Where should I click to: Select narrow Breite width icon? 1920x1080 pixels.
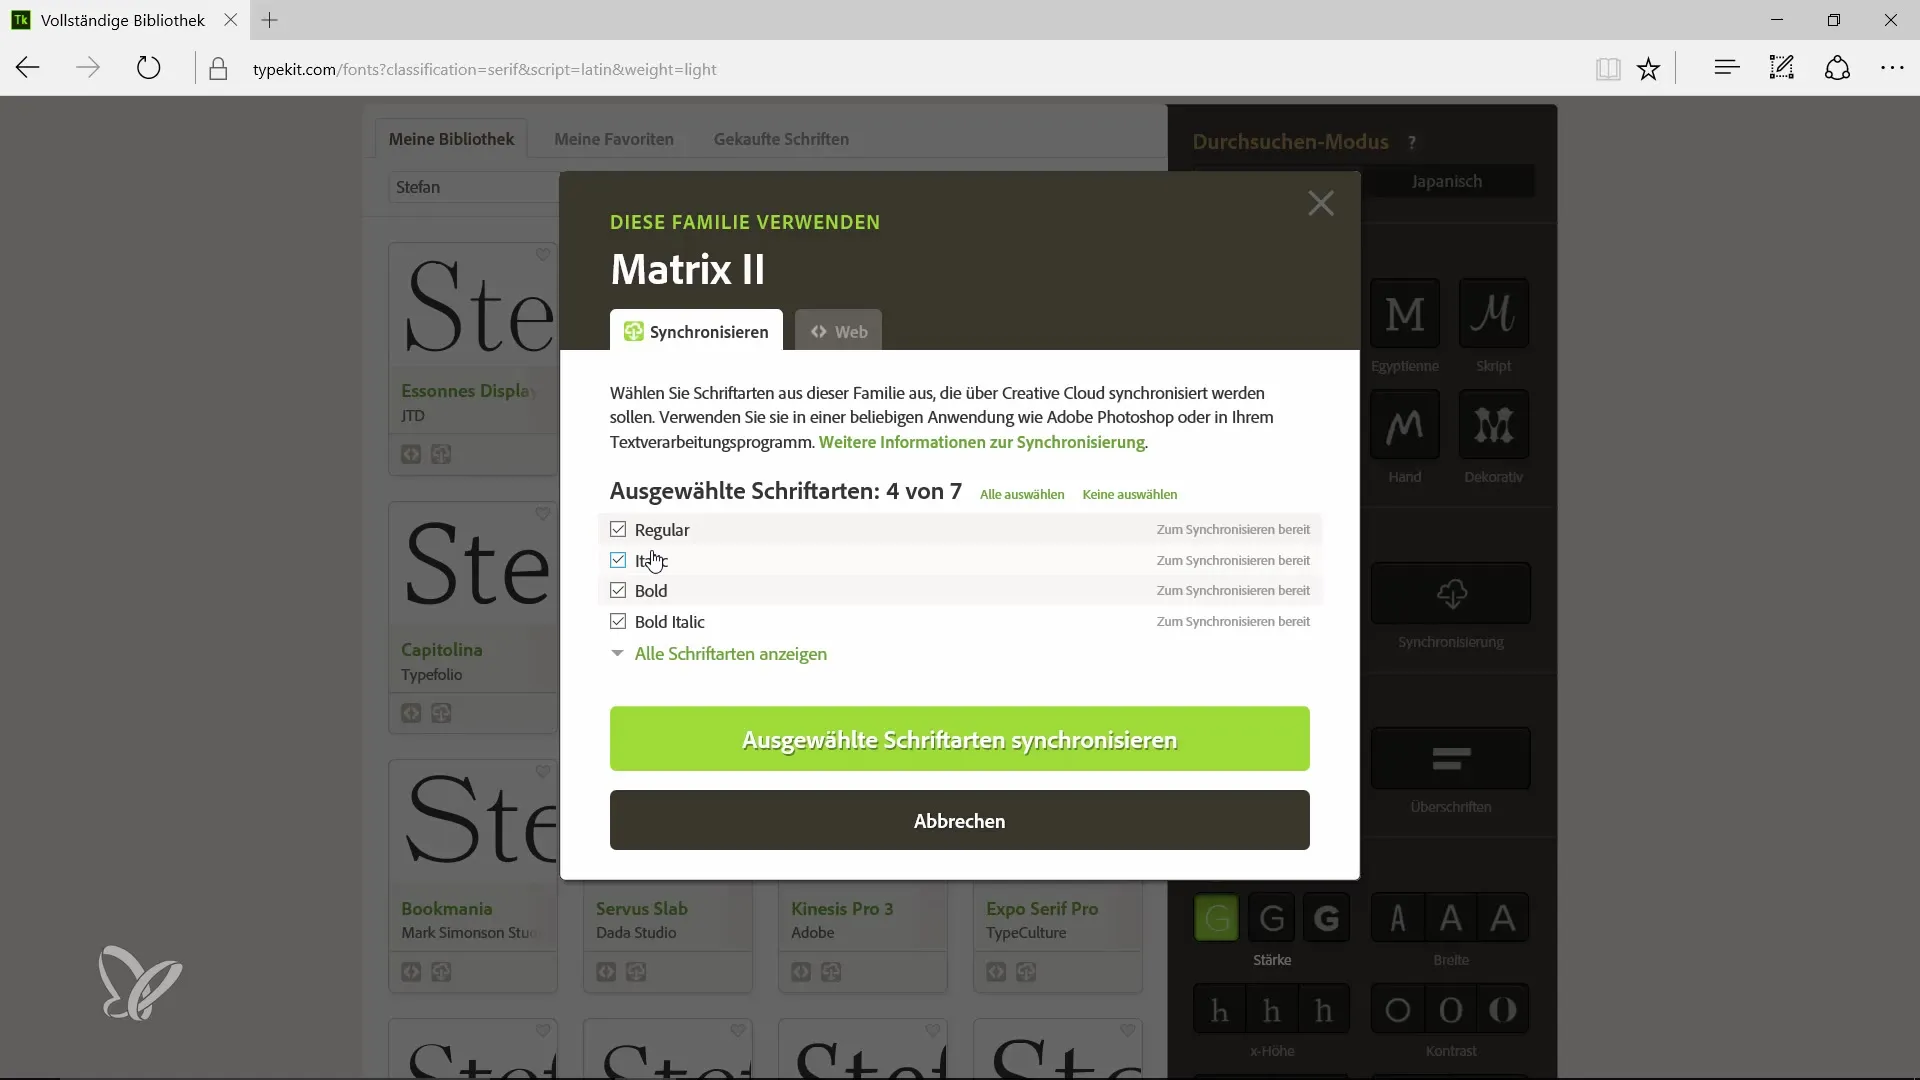[x=1398, y=918]
